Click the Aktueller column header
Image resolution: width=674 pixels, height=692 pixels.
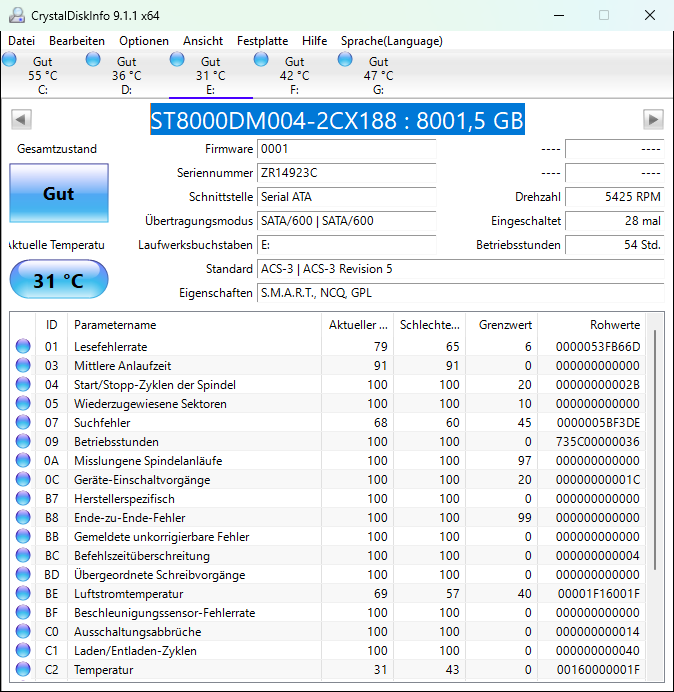[358, 325]
